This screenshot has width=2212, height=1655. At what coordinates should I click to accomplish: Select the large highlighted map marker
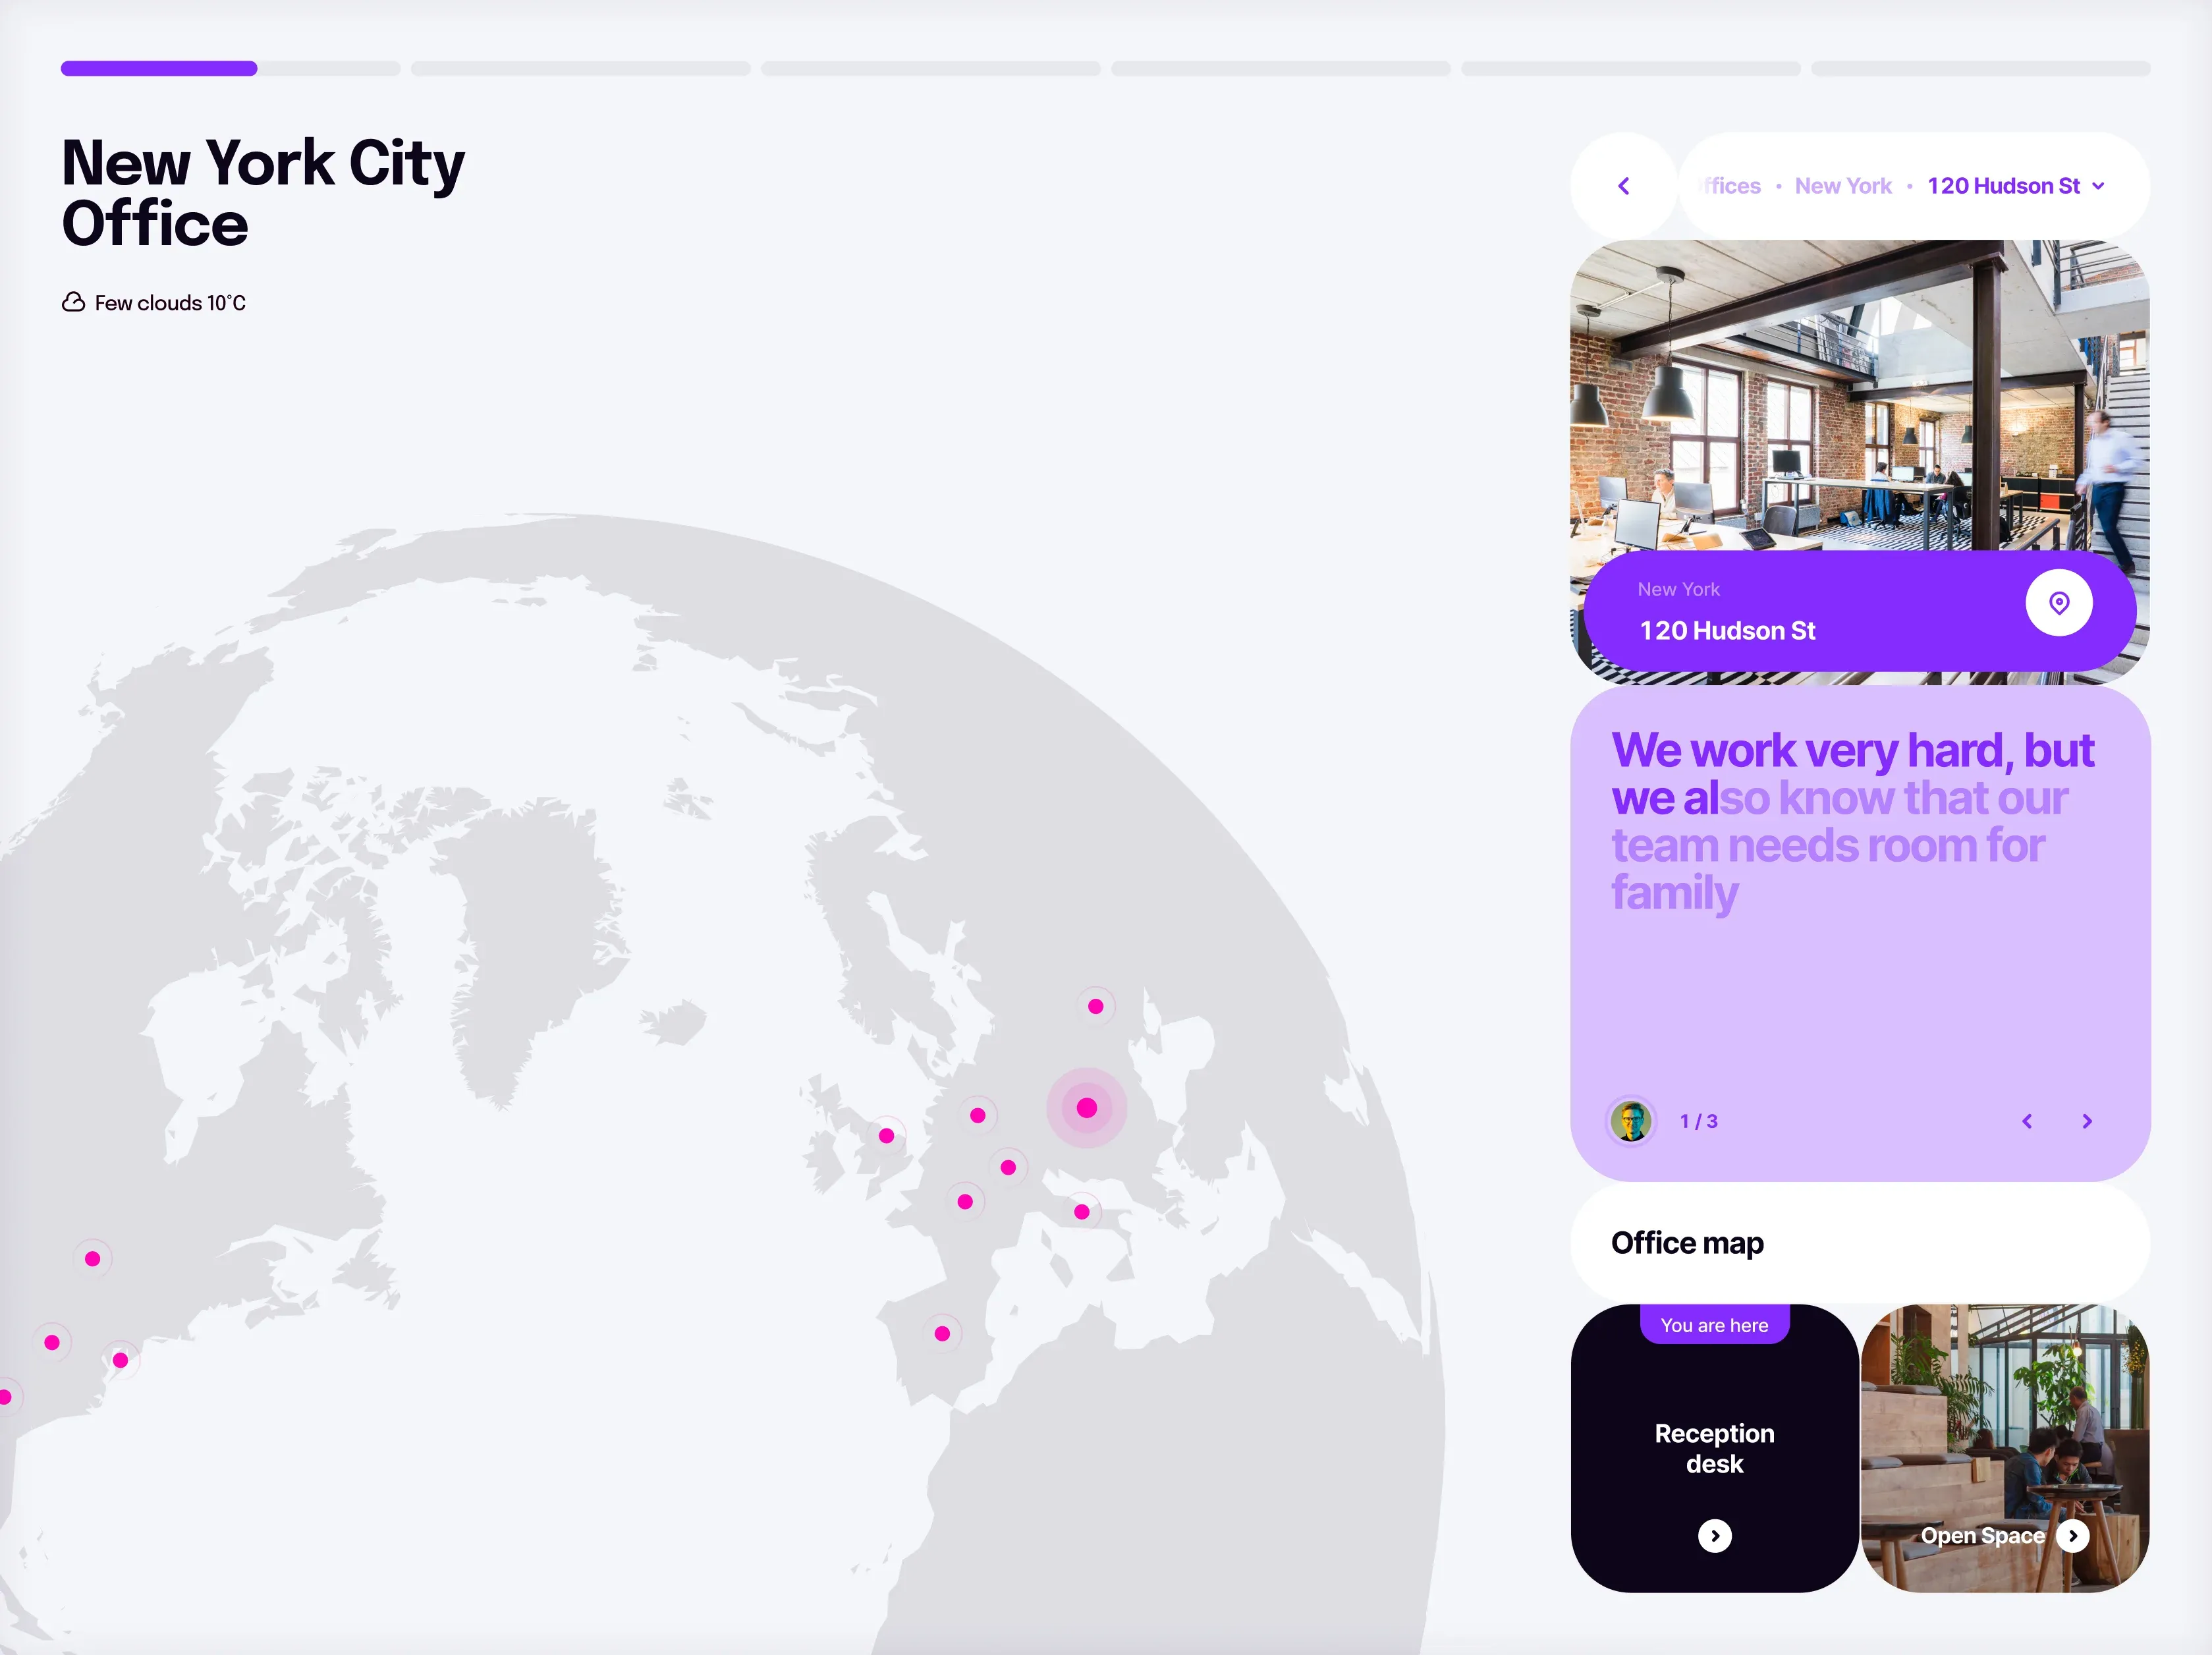(x=1086, y=1108)
